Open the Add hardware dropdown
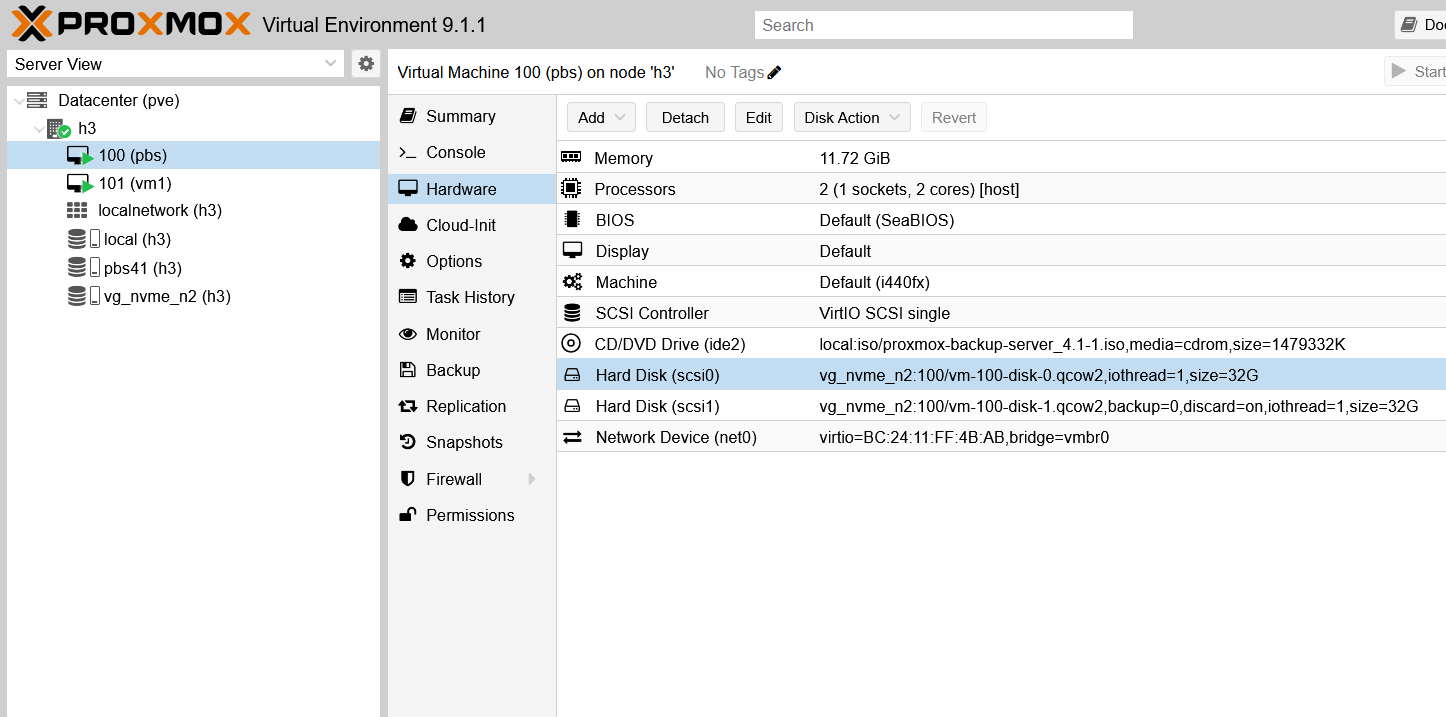 [x=602, y=117]
